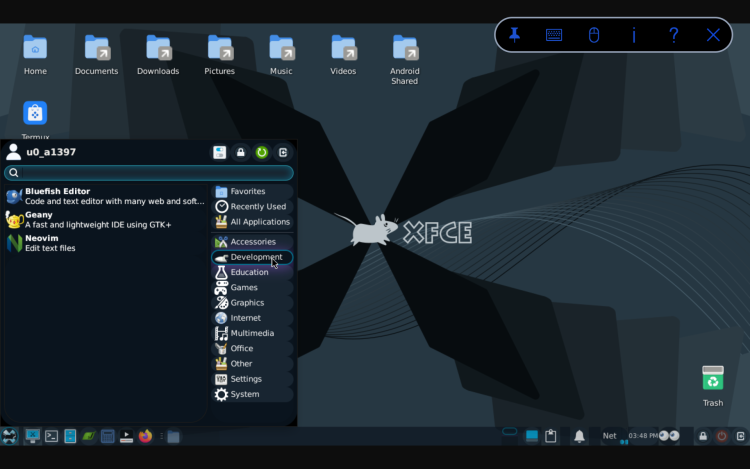This screenshot has width=750, height=469.
Task: Click the help question mark icon
Action: (673, 35)
